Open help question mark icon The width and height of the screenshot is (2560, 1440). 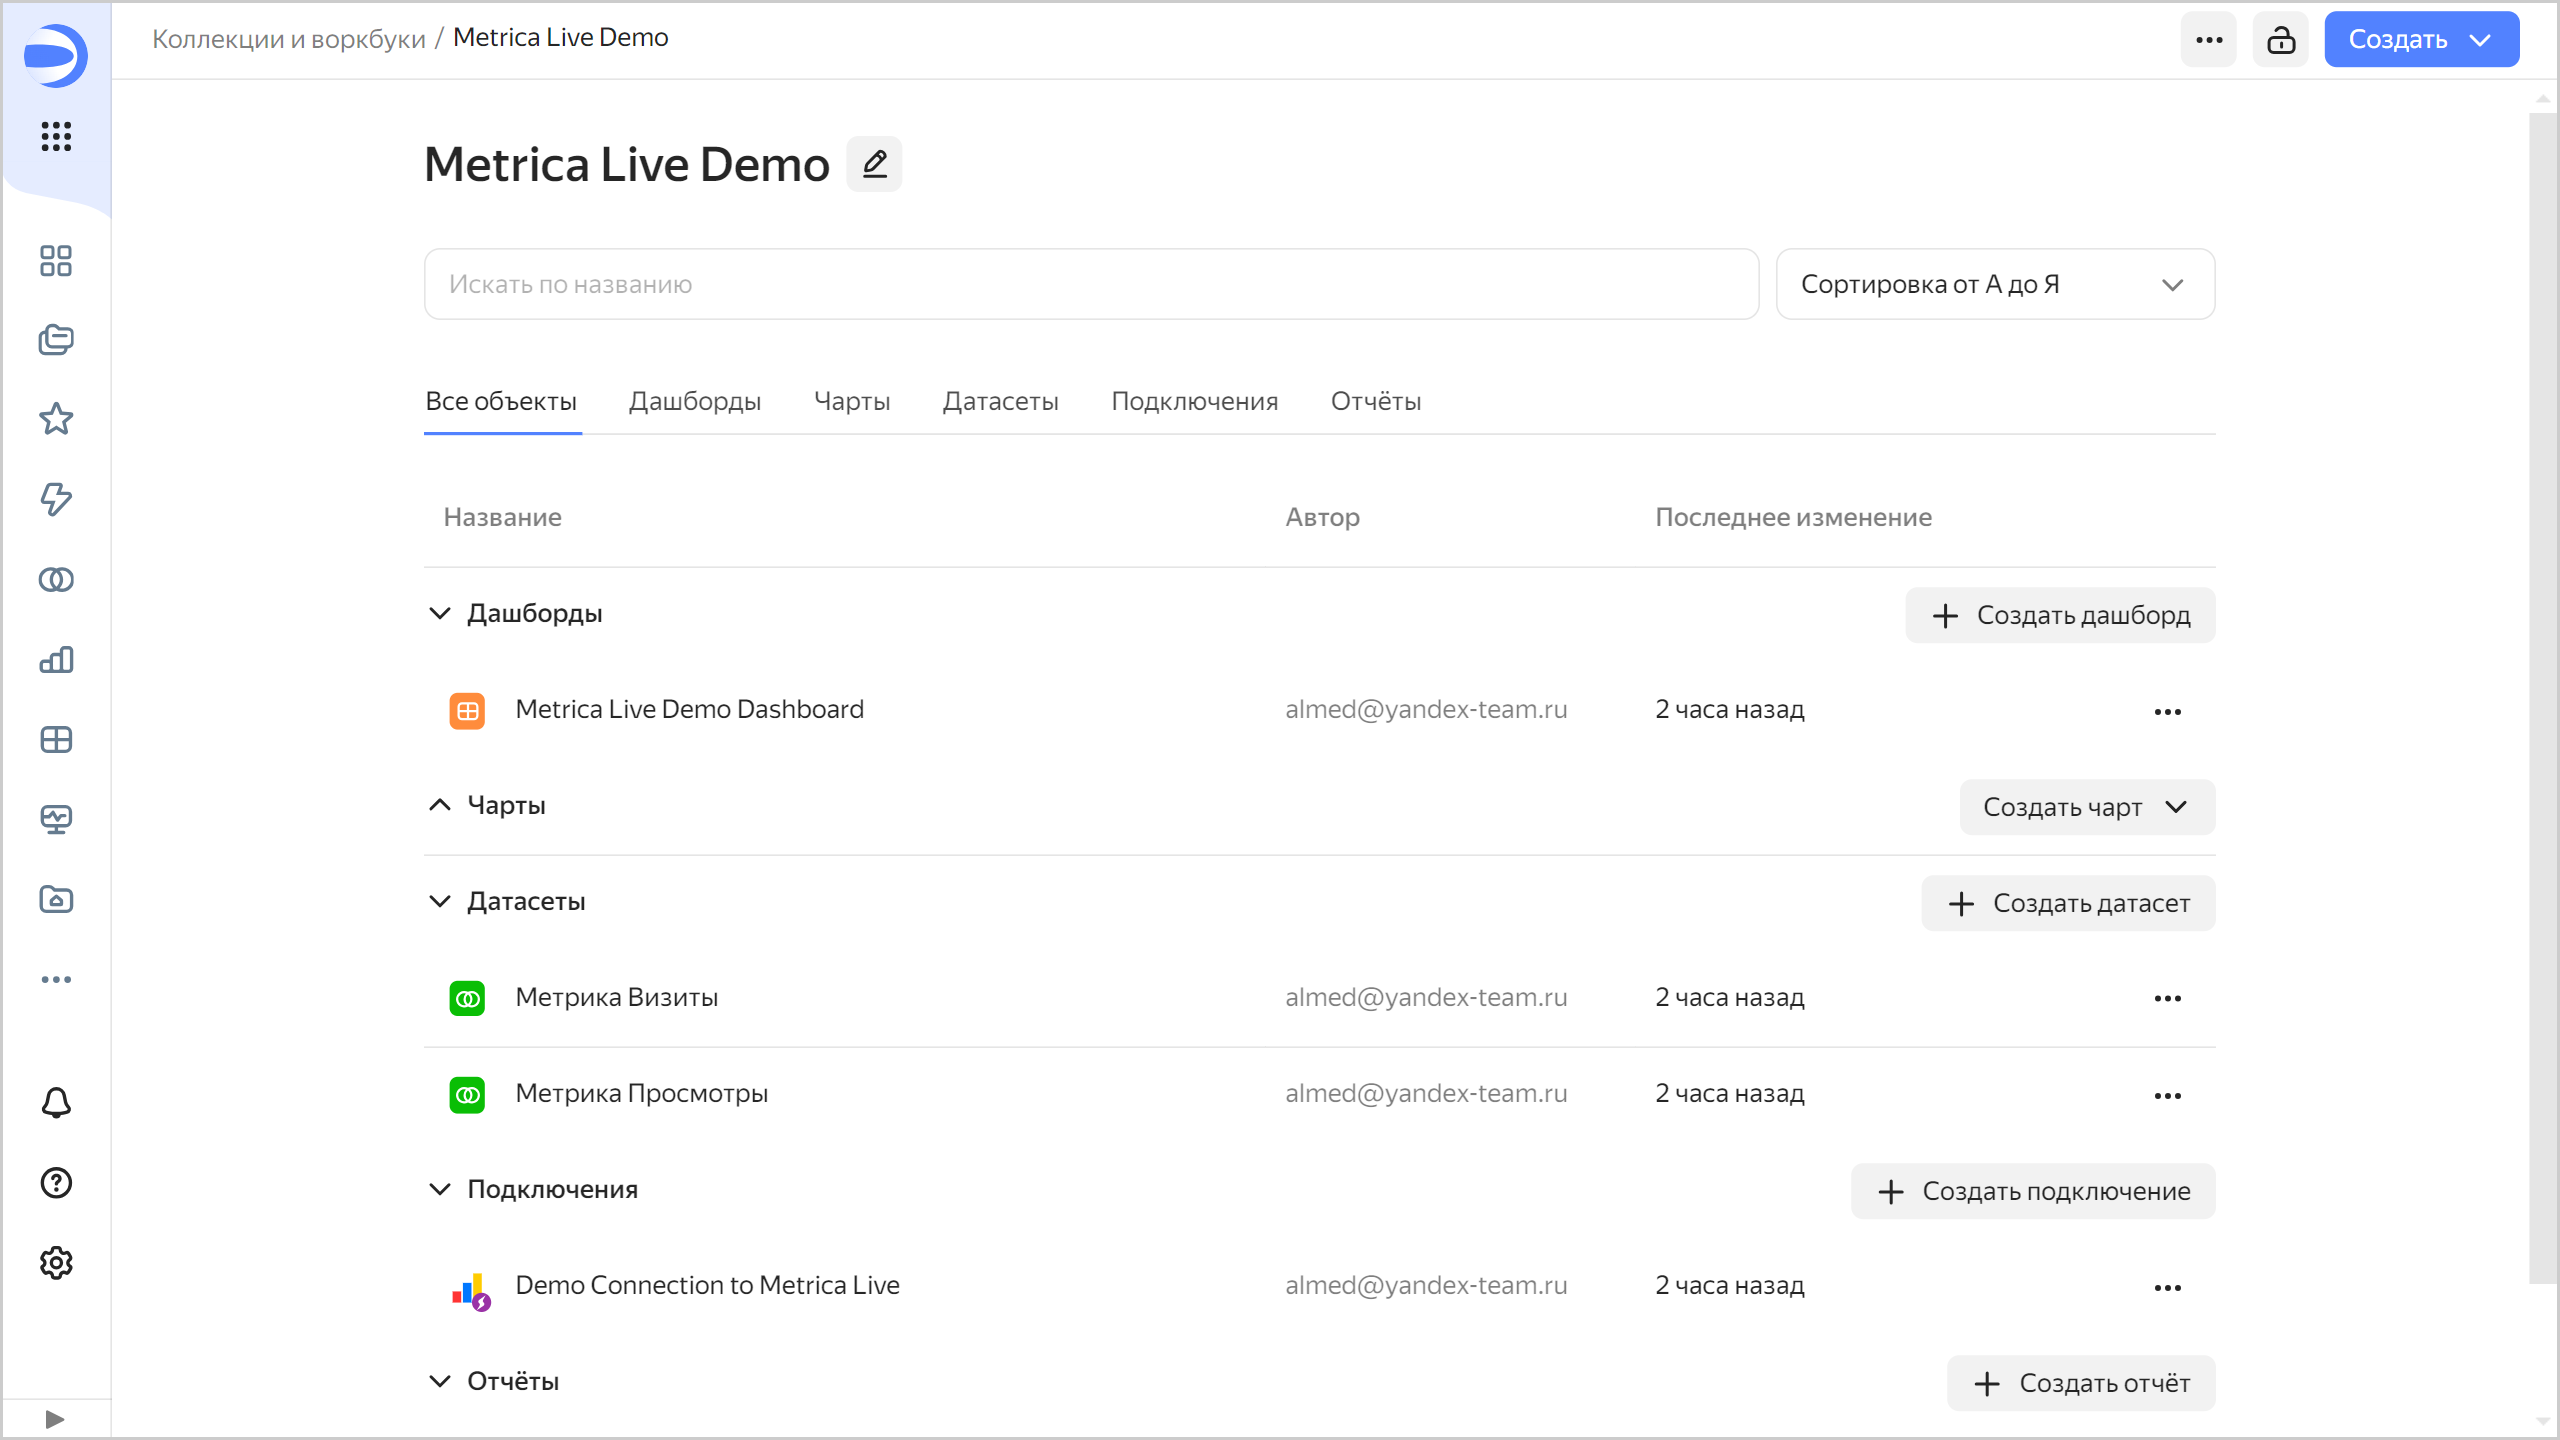pos(56,1183)
